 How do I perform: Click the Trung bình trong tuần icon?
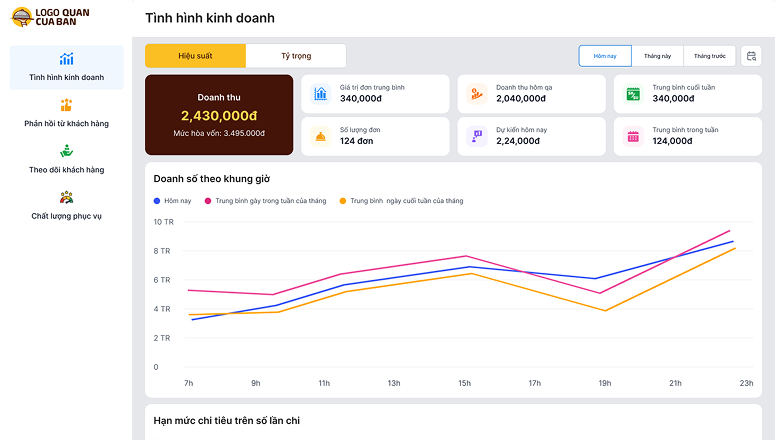click(x=633, y=136)
